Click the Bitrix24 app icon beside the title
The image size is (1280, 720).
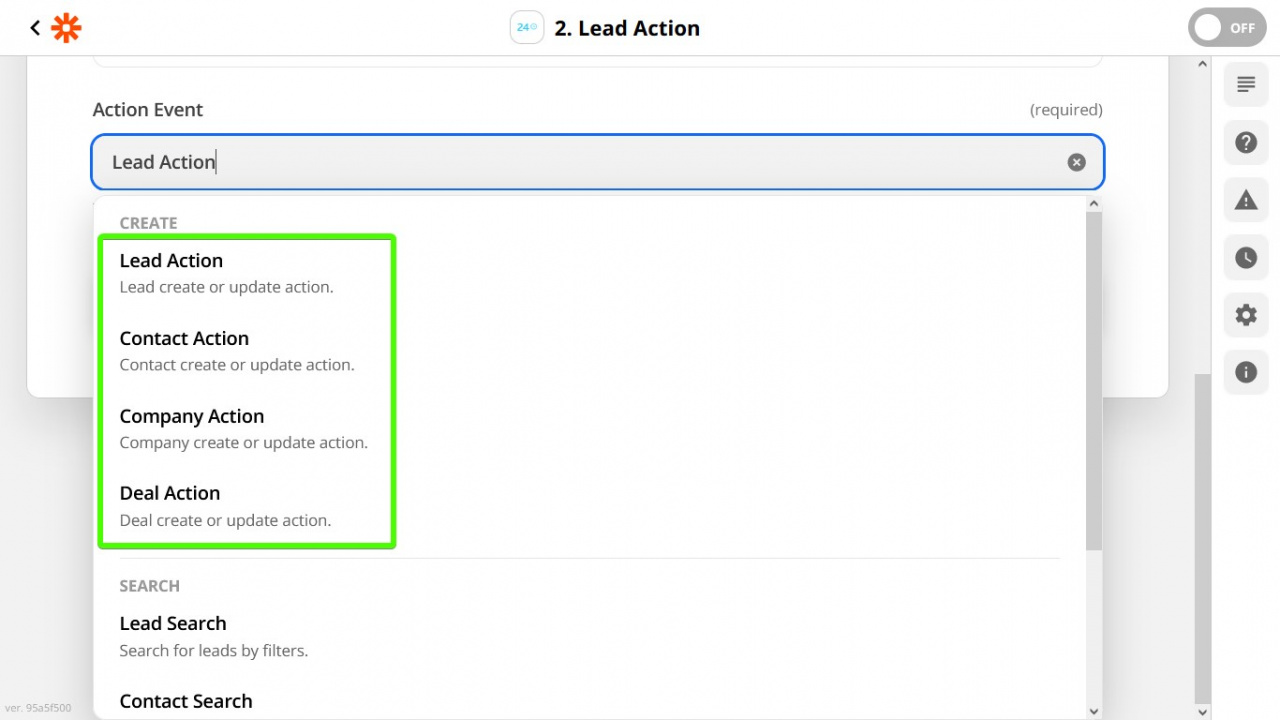tap(527, 28)
